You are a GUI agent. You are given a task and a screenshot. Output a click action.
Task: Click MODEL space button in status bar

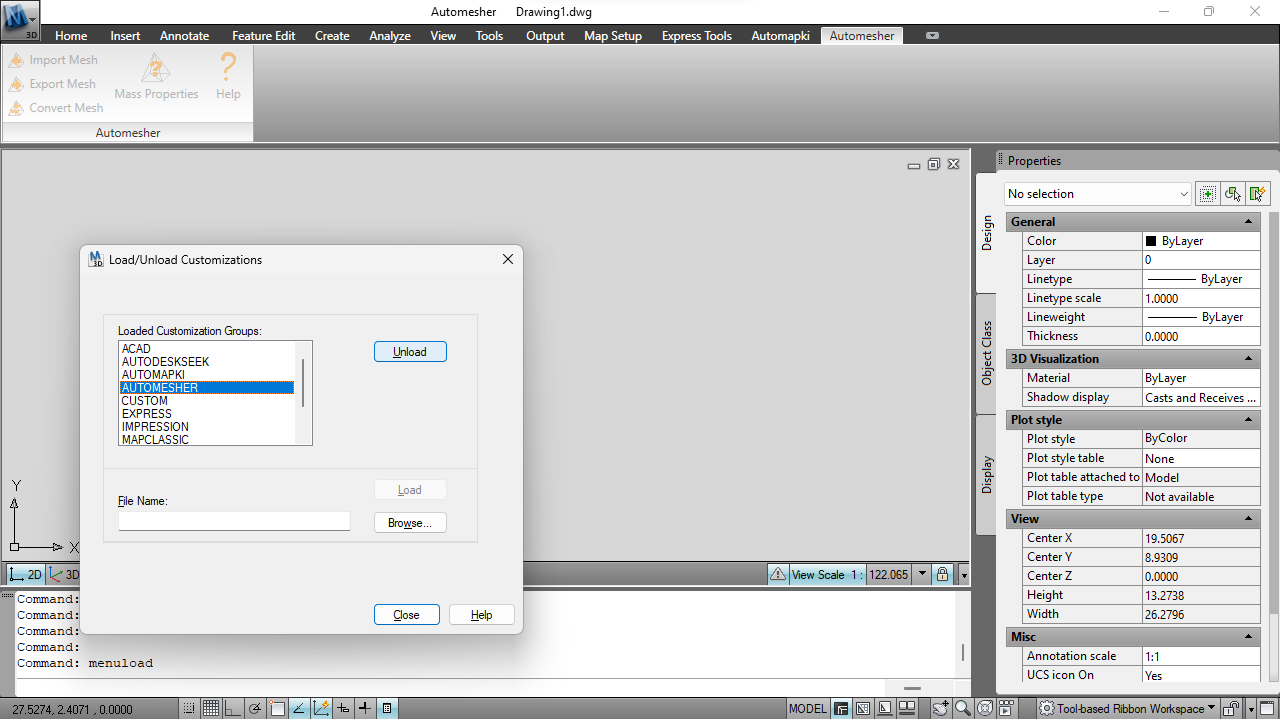pos(807,709)
